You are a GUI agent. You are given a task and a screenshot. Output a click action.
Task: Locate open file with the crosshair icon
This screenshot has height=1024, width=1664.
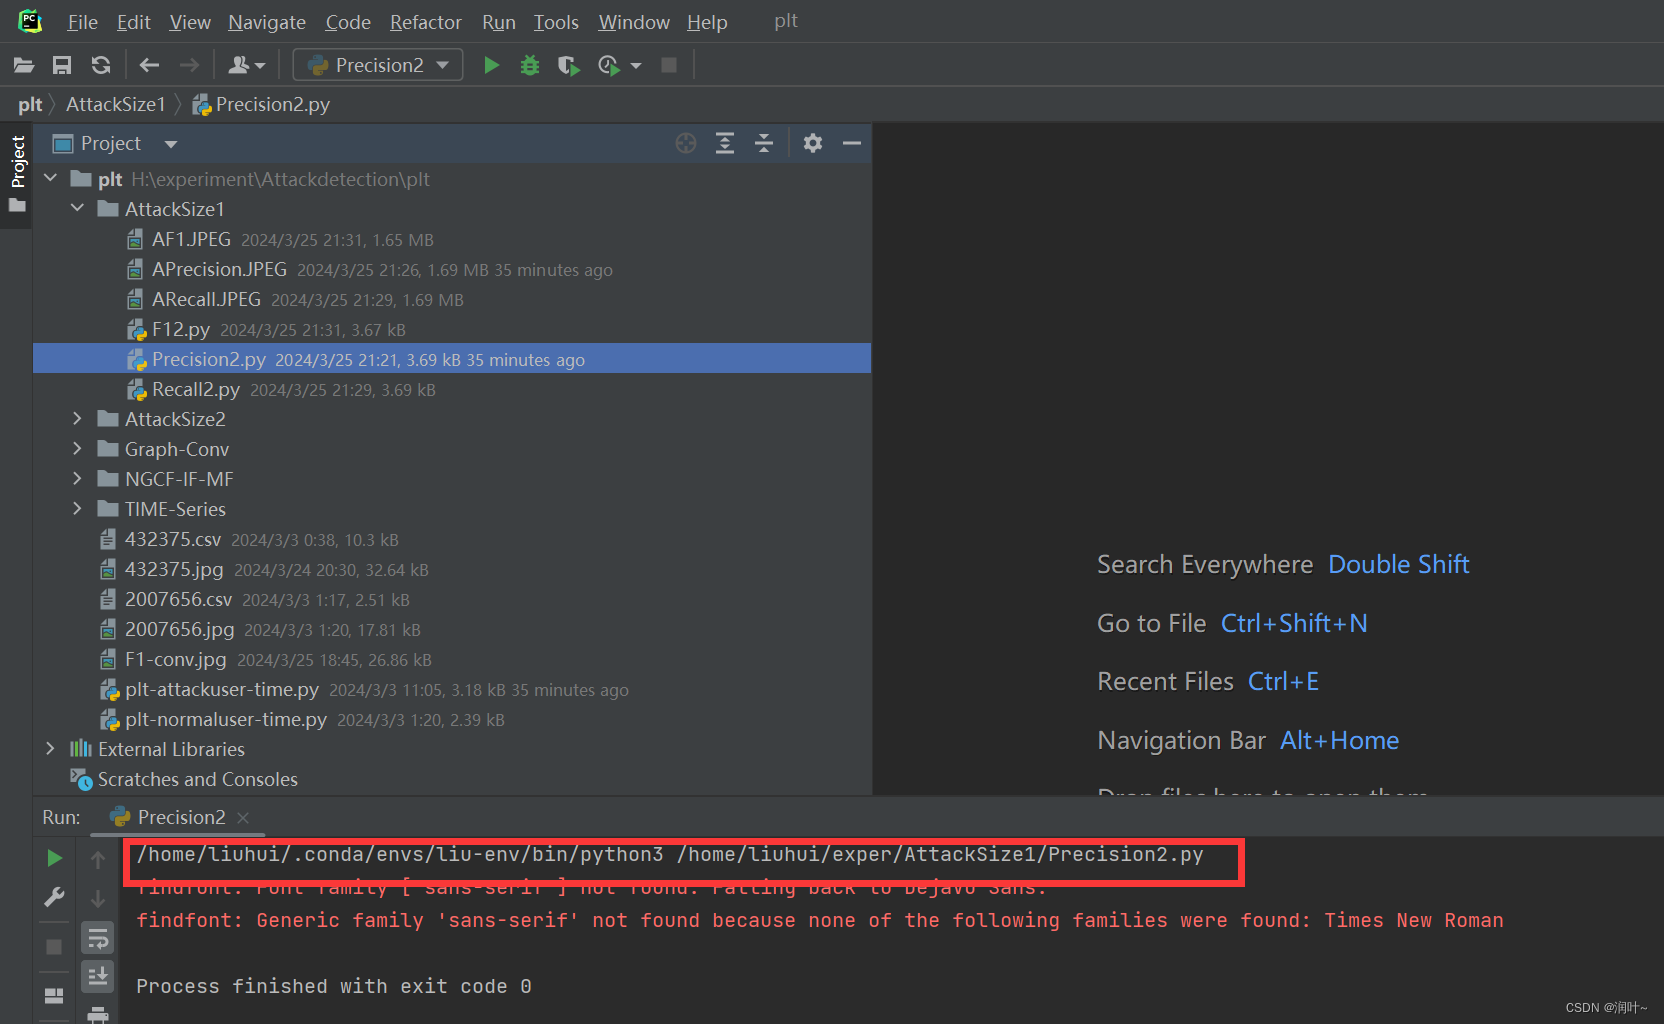click(686, 143)
